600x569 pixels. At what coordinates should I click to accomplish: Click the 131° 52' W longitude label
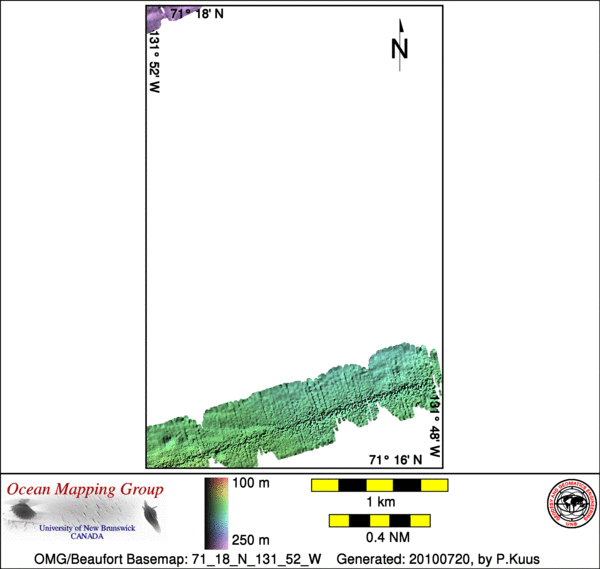[x=156, y=61]
